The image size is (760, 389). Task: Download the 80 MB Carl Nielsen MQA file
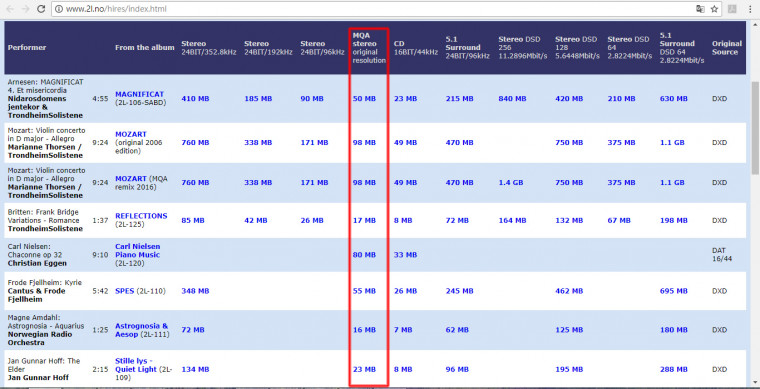[364, 255]
